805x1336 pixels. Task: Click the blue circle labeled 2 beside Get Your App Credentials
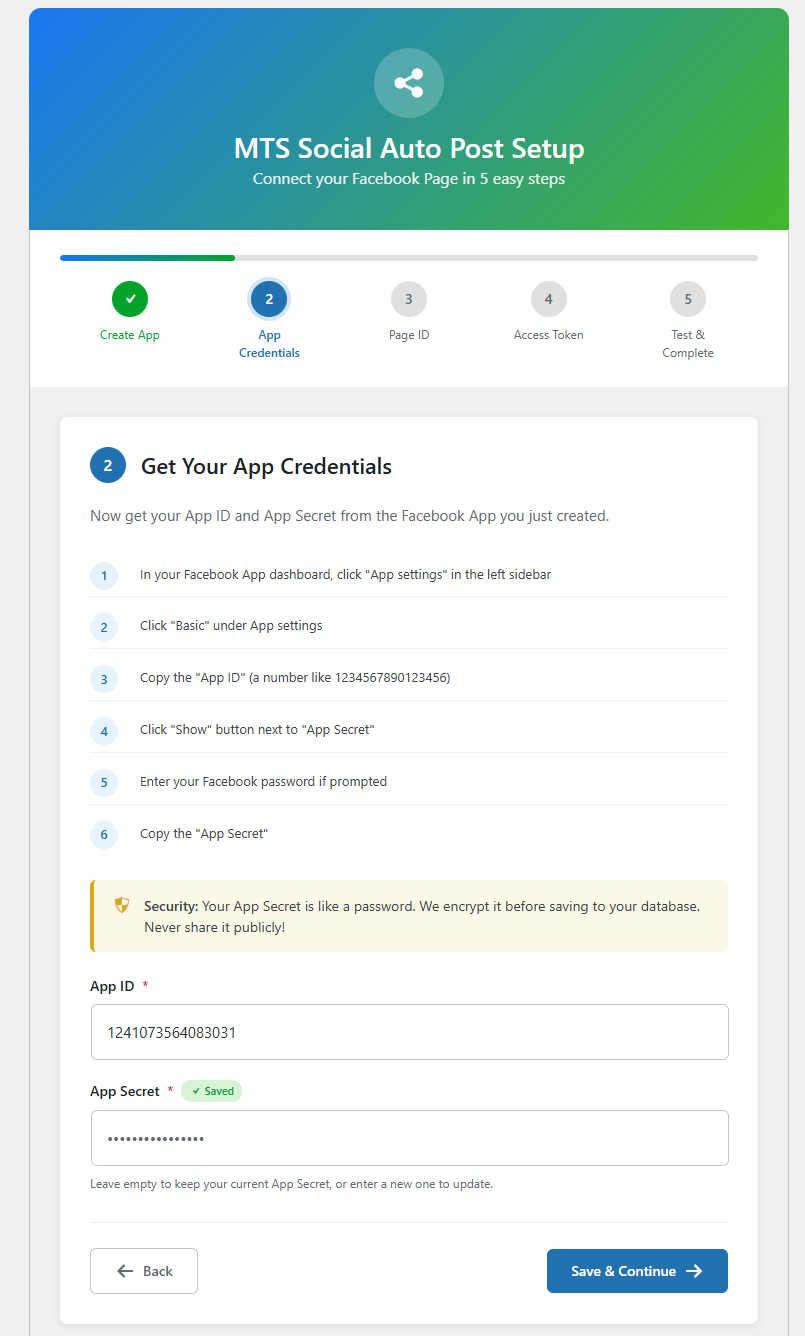coord(107,465)
